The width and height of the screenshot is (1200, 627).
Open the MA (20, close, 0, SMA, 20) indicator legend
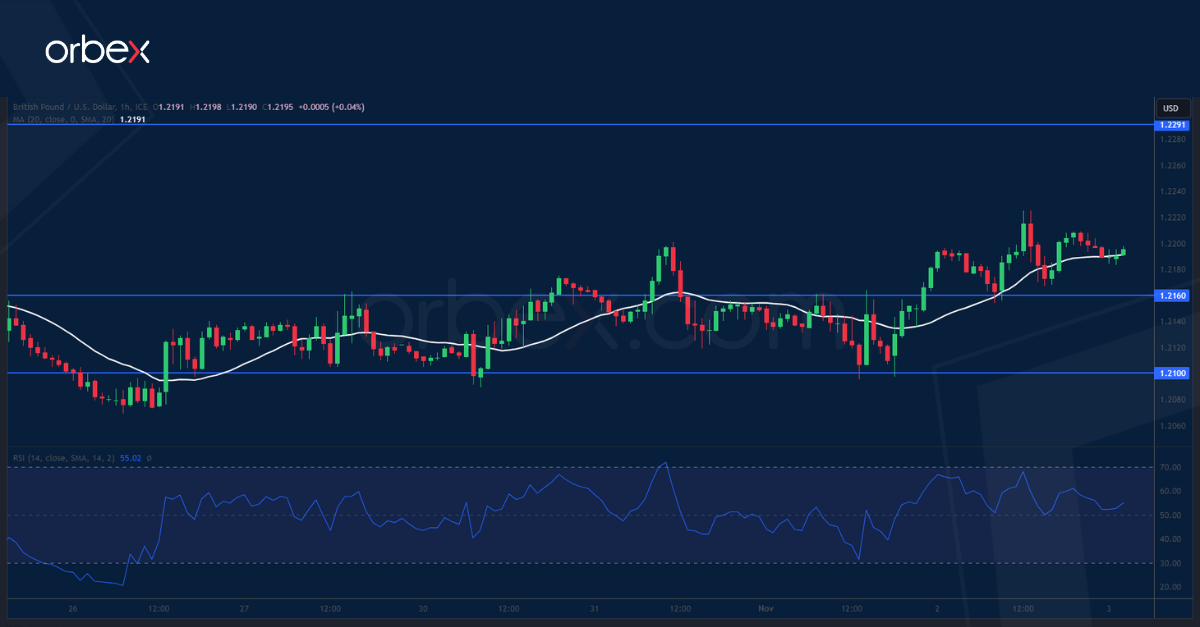click(x=60, y=119)
